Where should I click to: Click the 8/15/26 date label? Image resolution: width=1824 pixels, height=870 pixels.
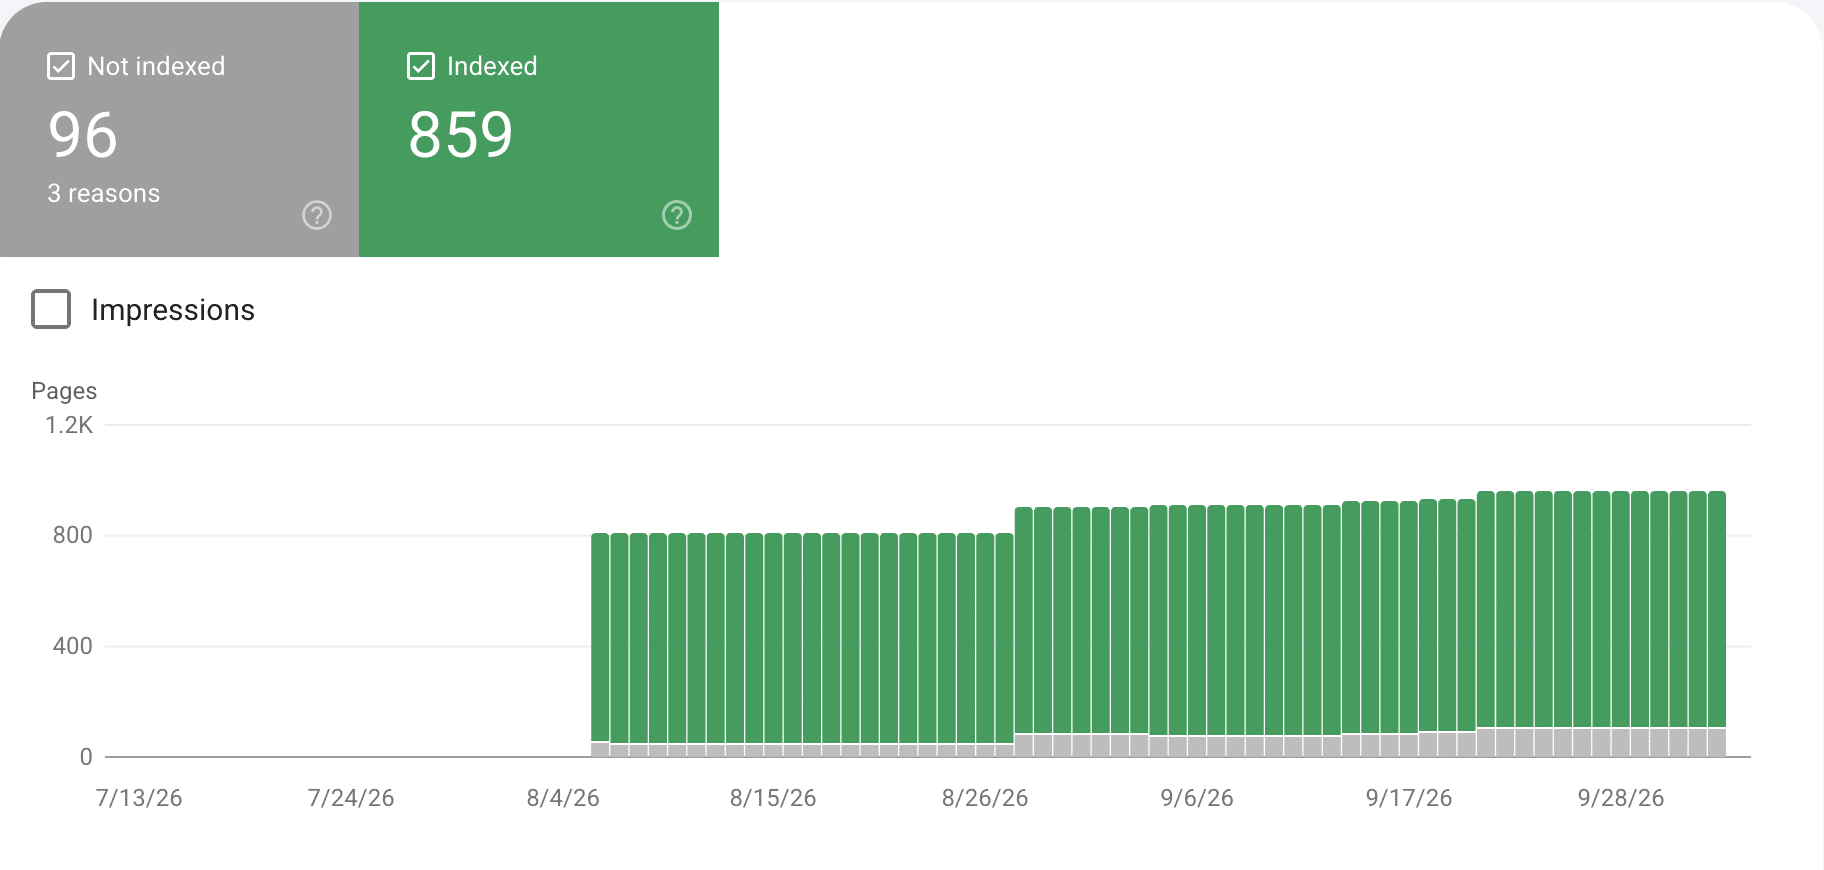point(773,798)
